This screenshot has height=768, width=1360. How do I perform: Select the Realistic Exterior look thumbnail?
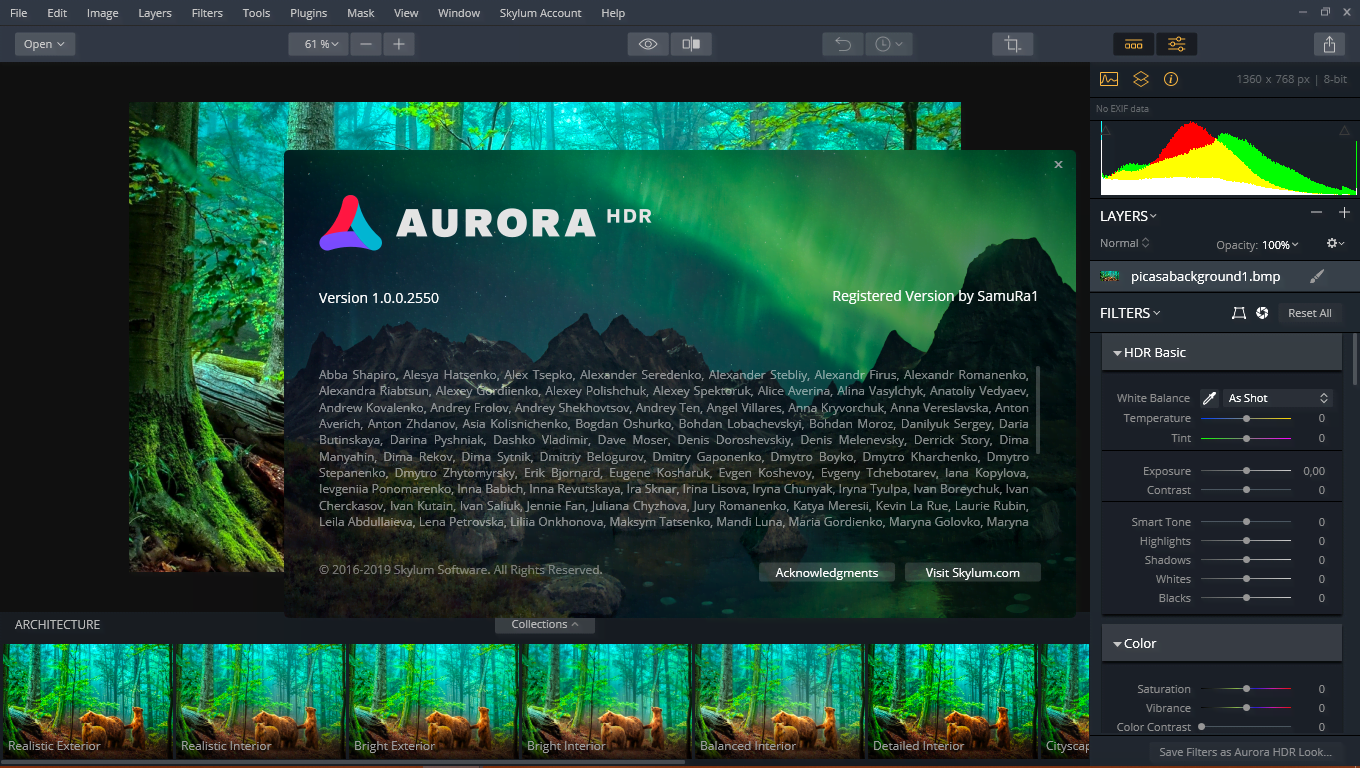tap(86, 700)
